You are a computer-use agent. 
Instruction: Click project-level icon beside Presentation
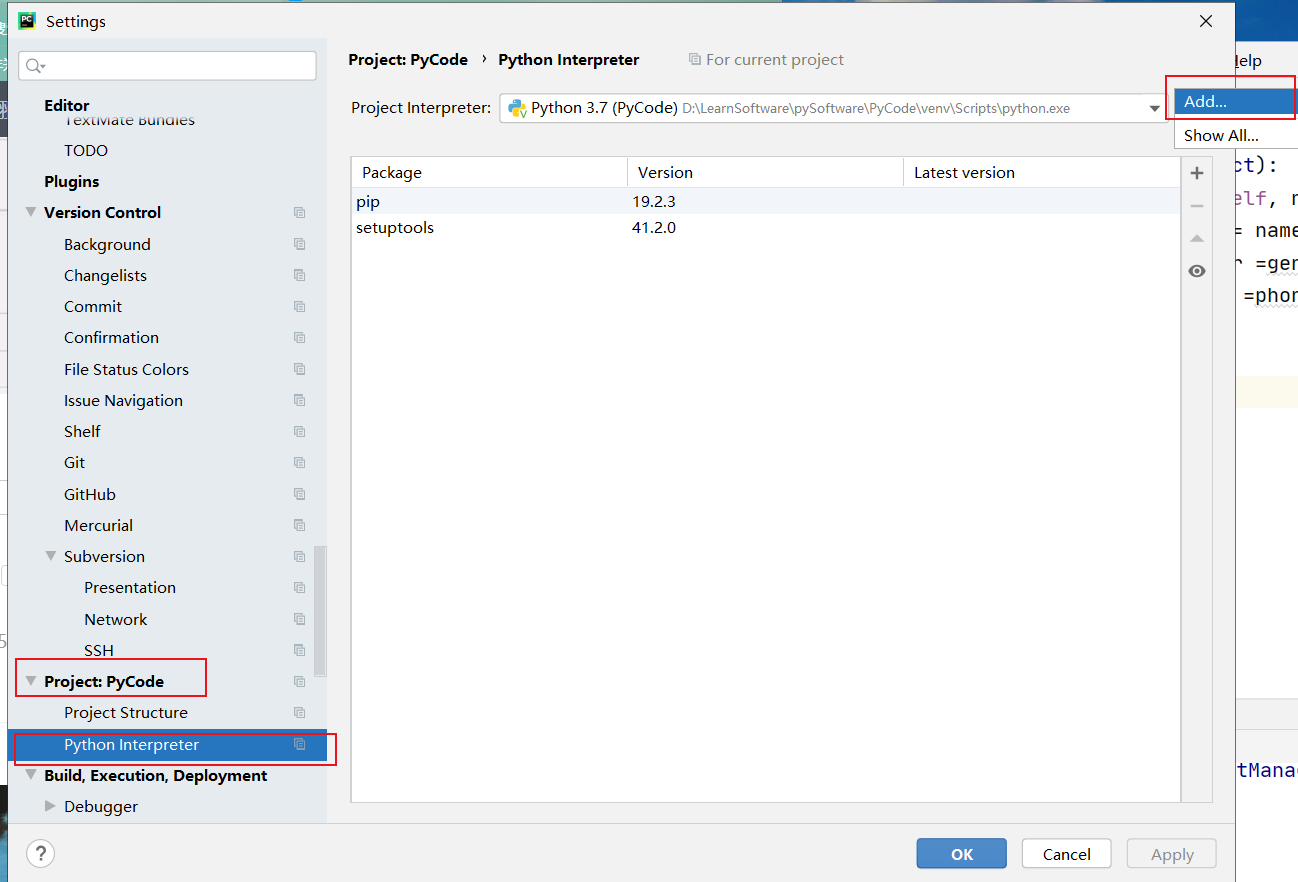point(299,587)
